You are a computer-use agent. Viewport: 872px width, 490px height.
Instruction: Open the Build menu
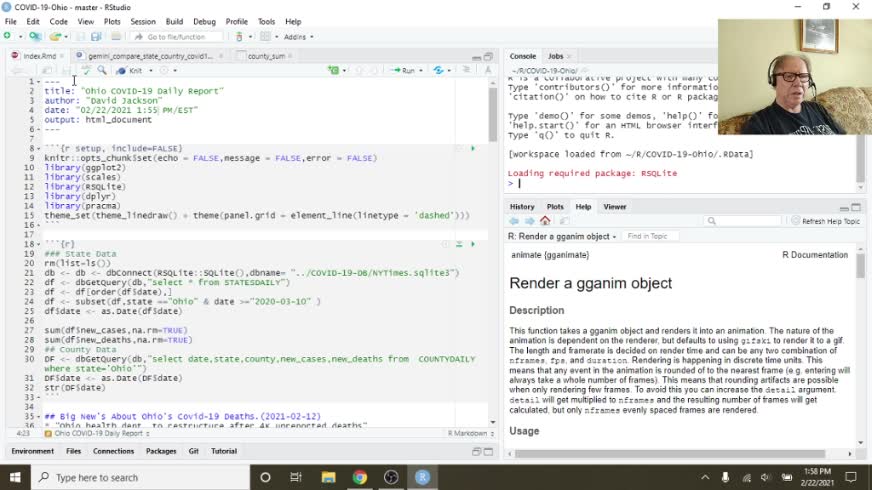tap(174, 22)
